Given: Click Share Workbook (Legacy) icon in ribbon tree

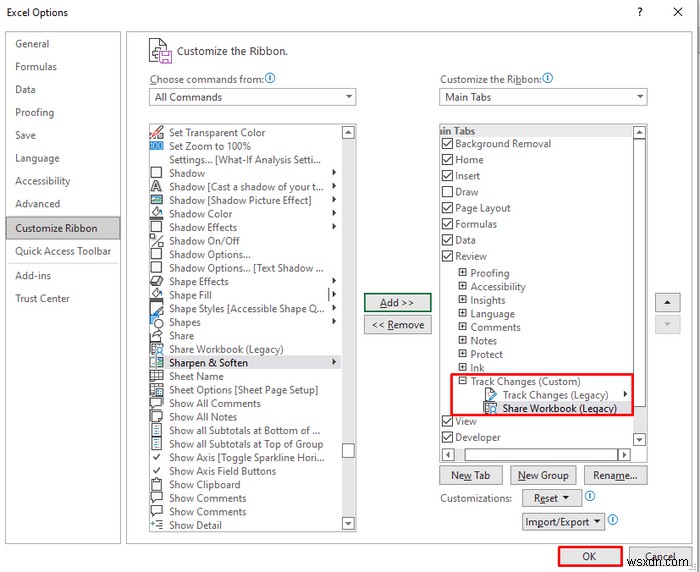Looking at the screenshot, I should click(491, 408).
